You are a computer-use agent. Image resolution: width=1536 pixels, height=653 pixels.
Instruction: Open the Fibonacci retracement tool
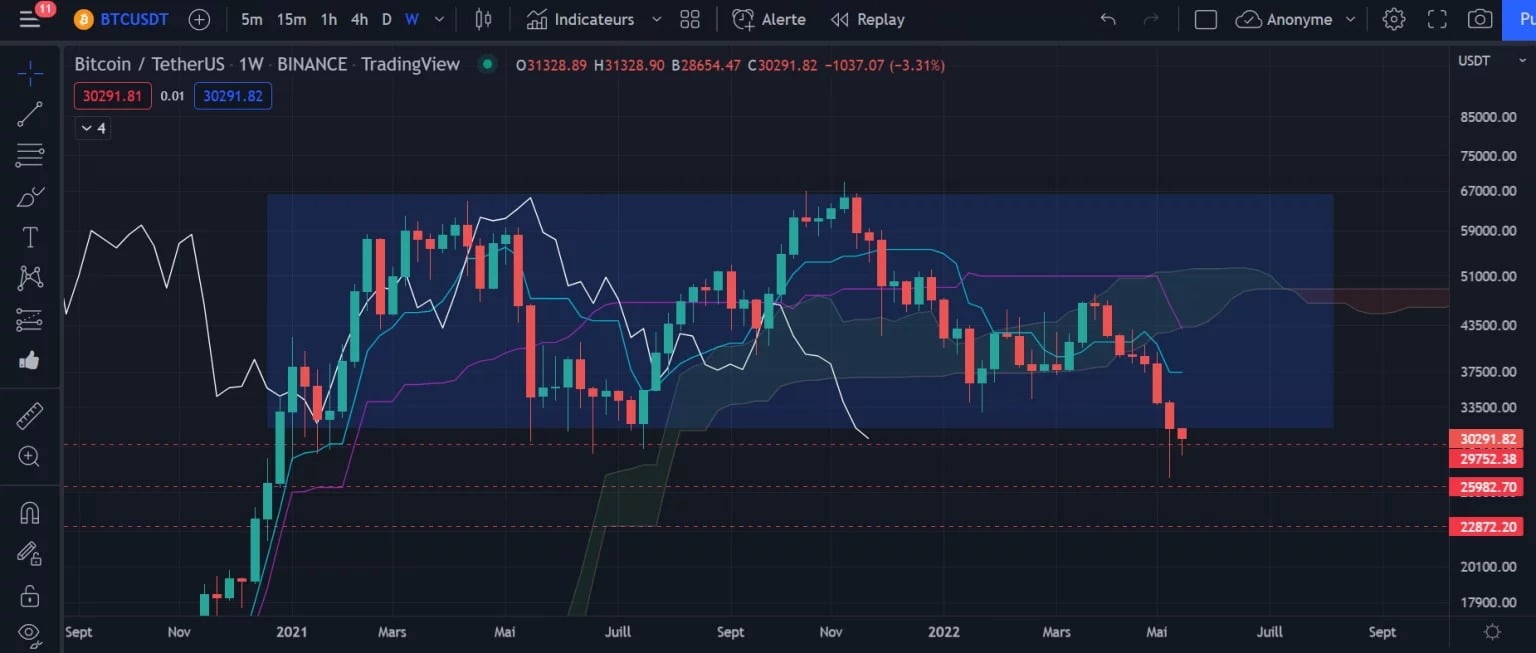[x=30, y=155]
